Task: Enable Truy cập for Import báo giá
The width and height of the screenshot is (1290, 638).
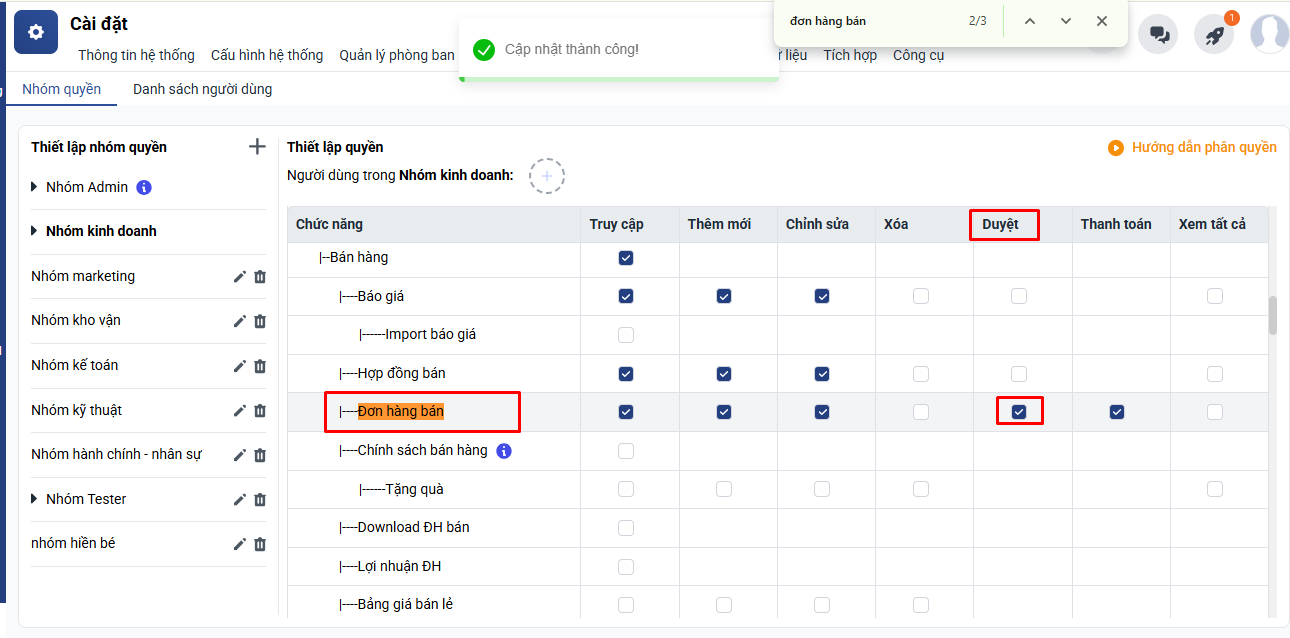Action: (626, 335)
